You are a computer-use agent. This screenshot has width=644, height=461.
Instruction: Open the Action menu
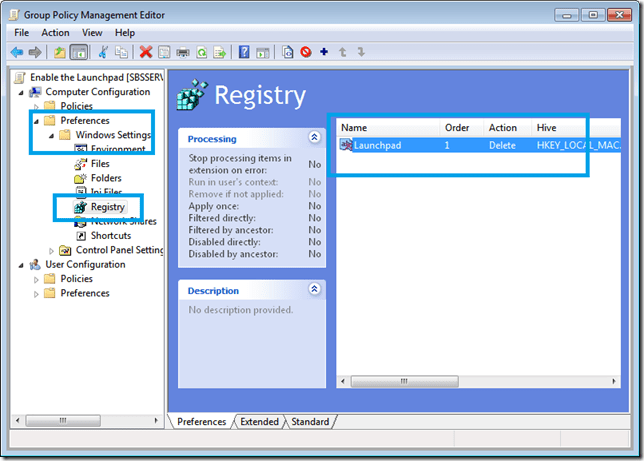pos(55,33)
